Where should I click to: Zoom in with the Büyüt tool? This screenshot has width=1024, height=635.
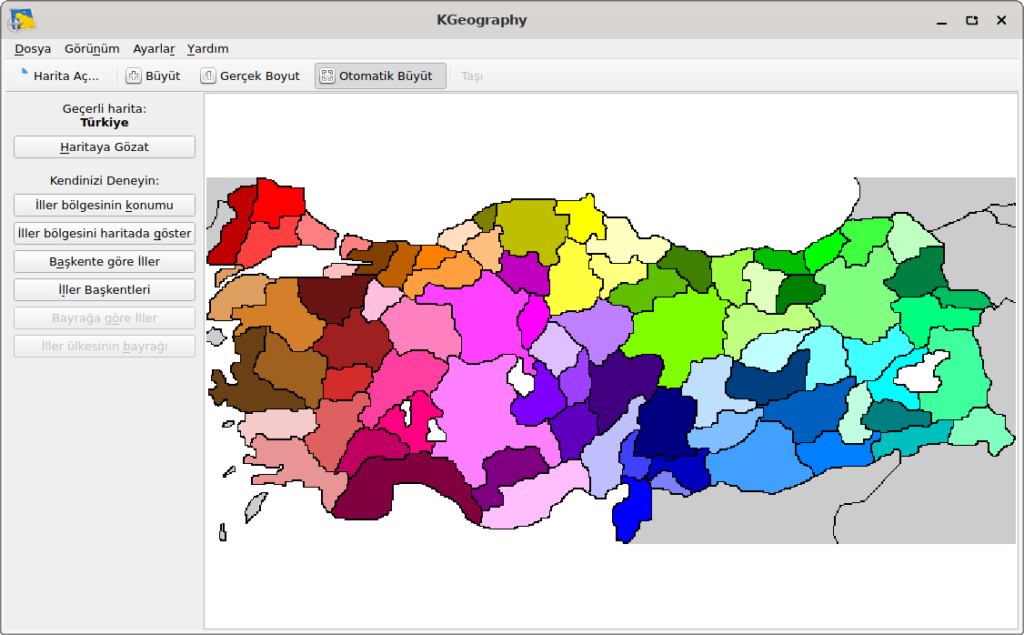click(x=153, y=76)
